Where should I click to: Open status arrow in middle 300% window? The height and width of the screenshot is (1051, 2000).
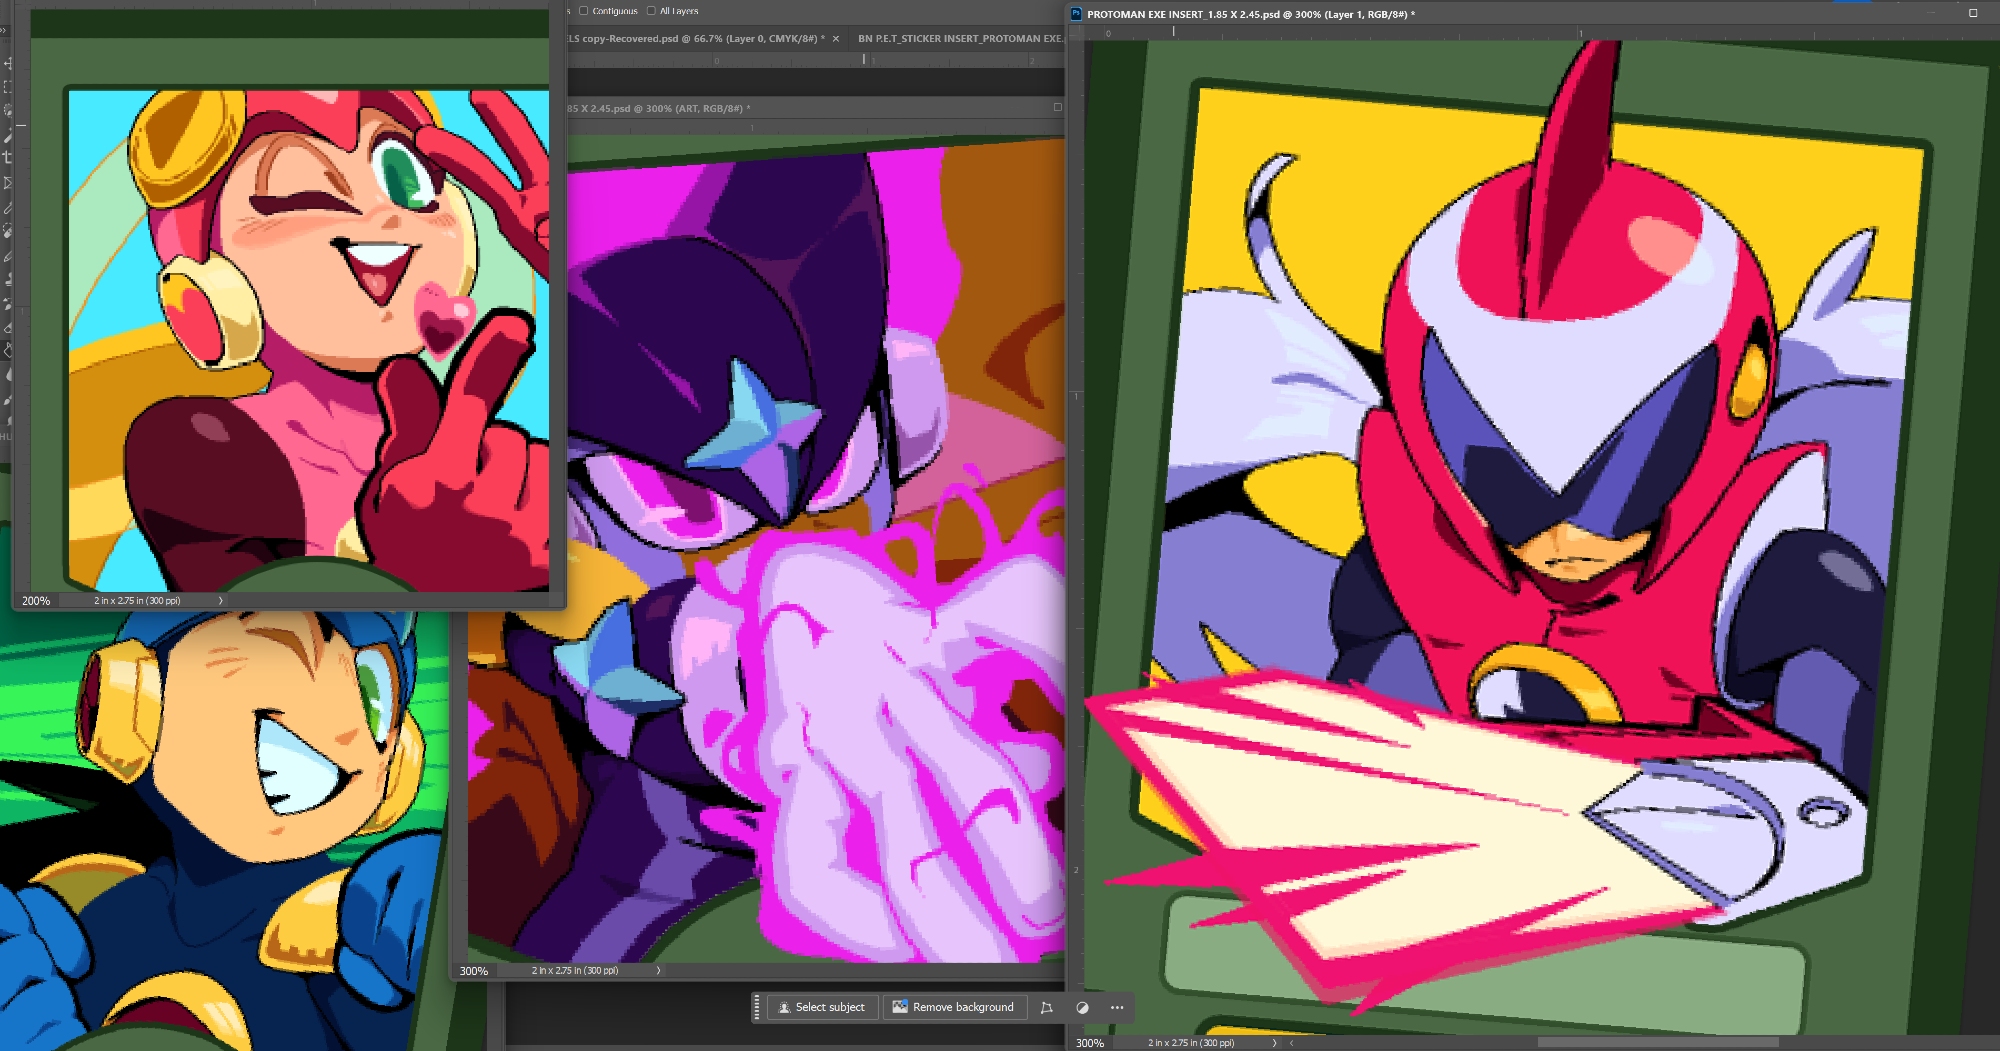(658, 971)
